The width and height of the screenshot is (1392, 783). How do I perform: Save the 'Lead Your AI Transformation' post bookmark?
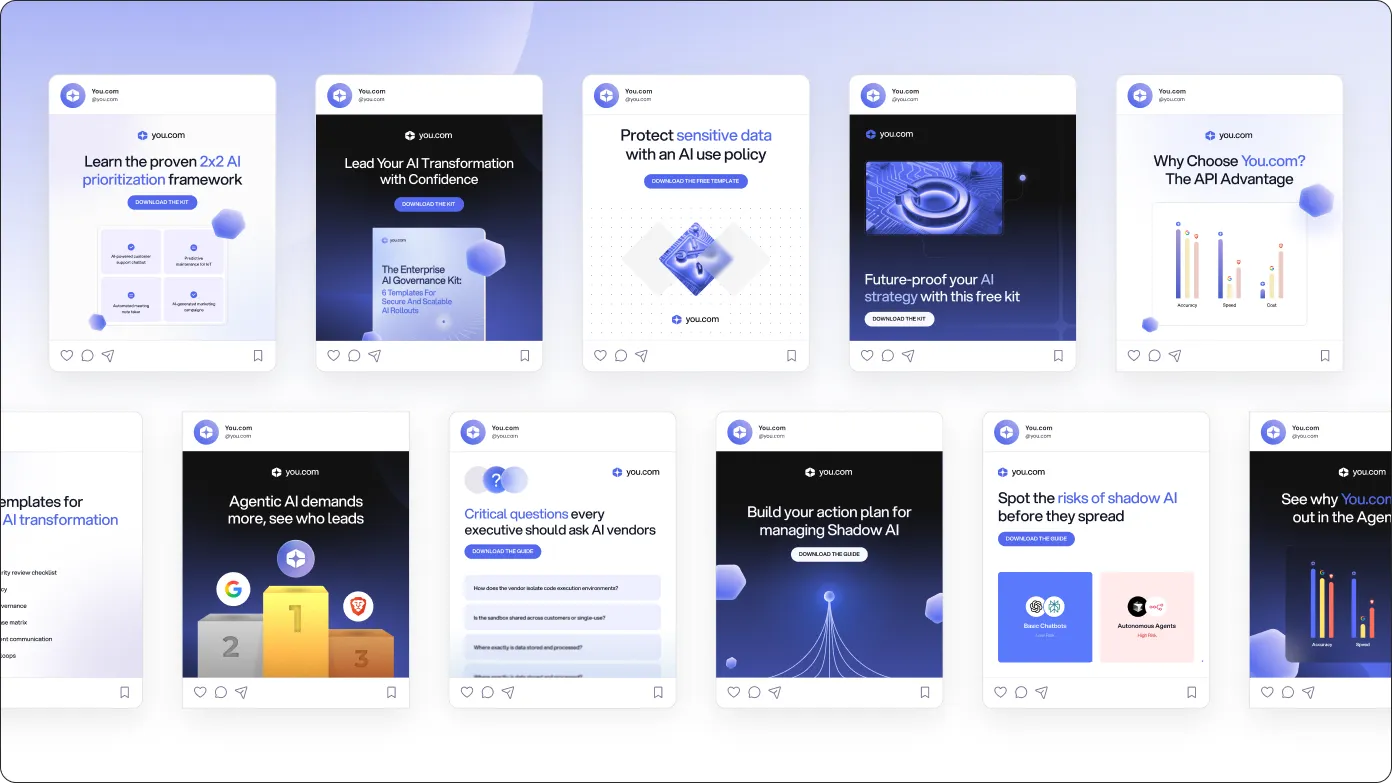(x=525, y=355)
